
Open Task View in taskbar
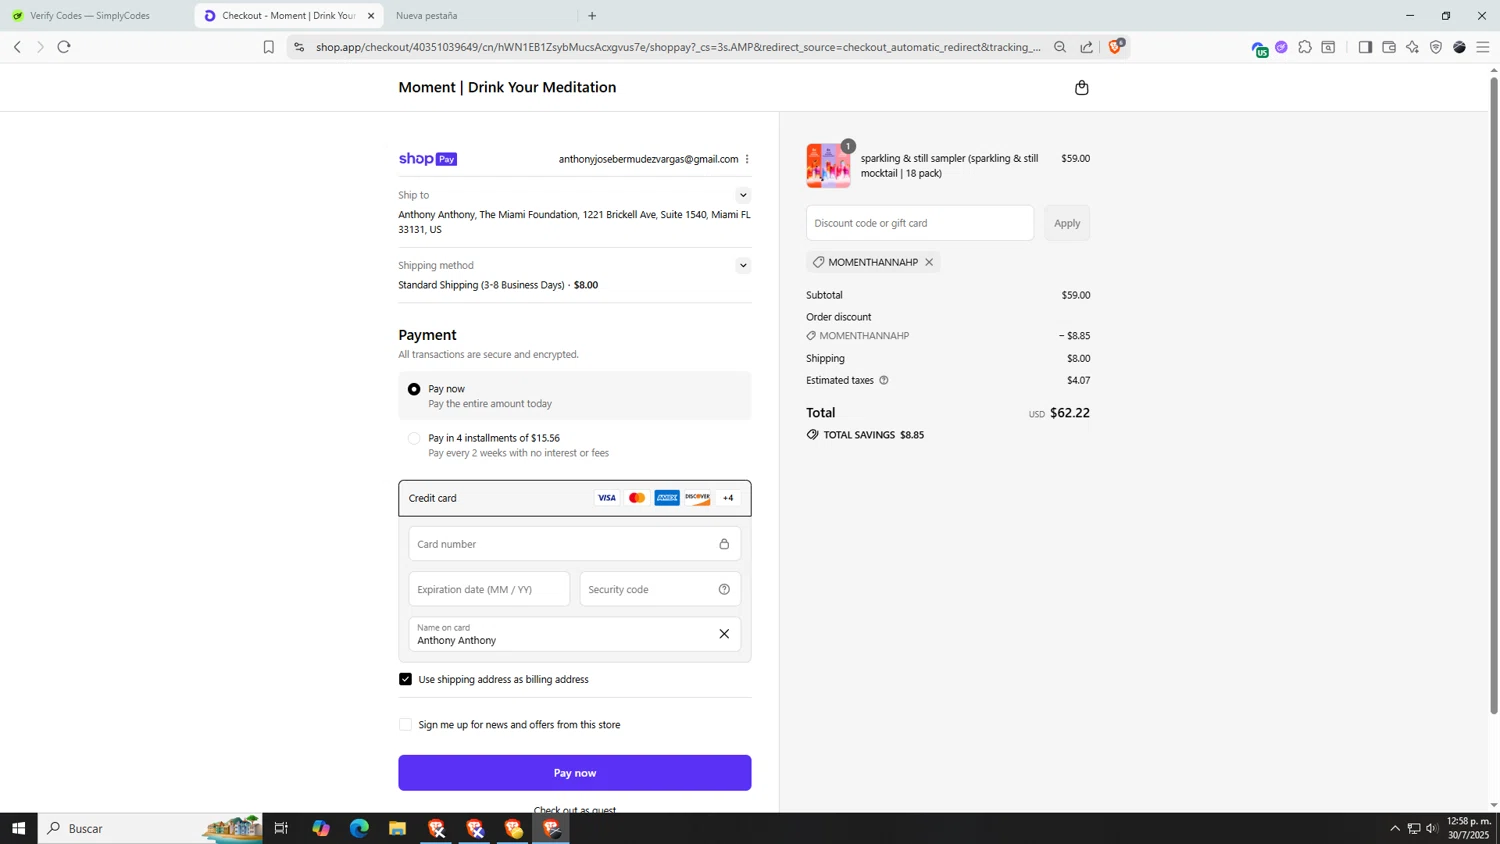(281, 828)
